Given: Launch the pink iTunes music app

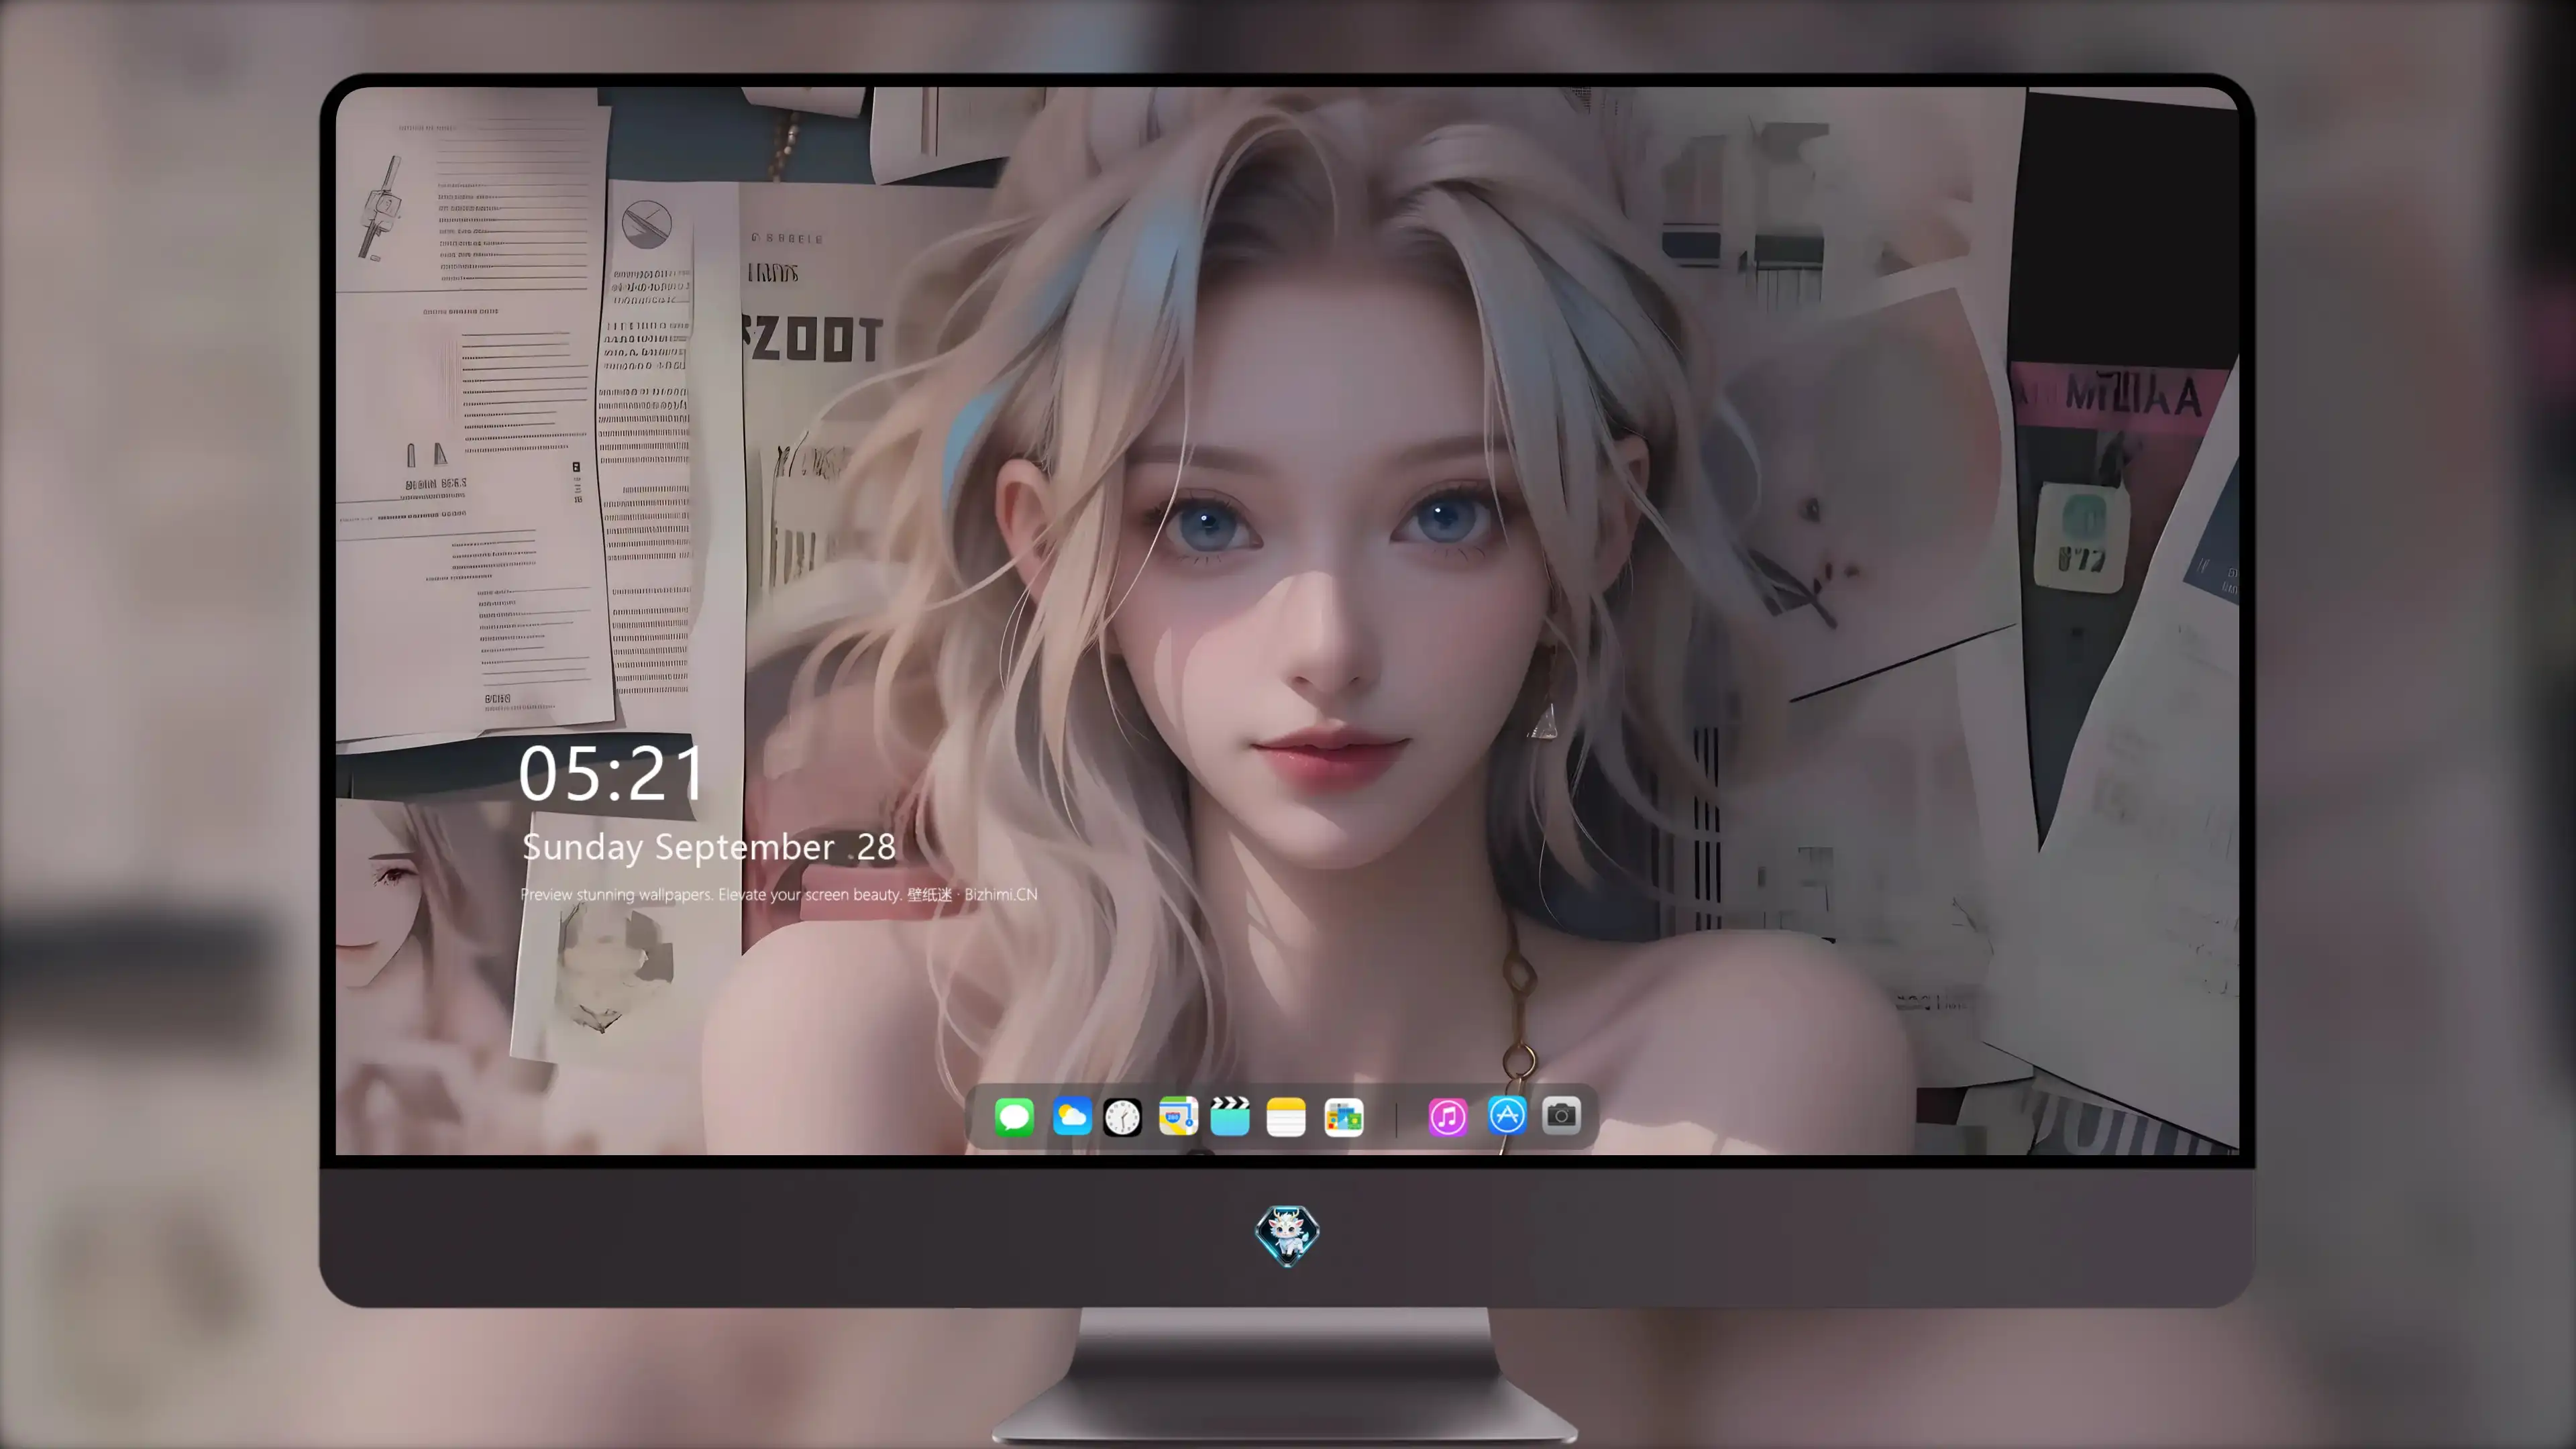Looking at the screenshot, I should (x=1448, y=1117).
